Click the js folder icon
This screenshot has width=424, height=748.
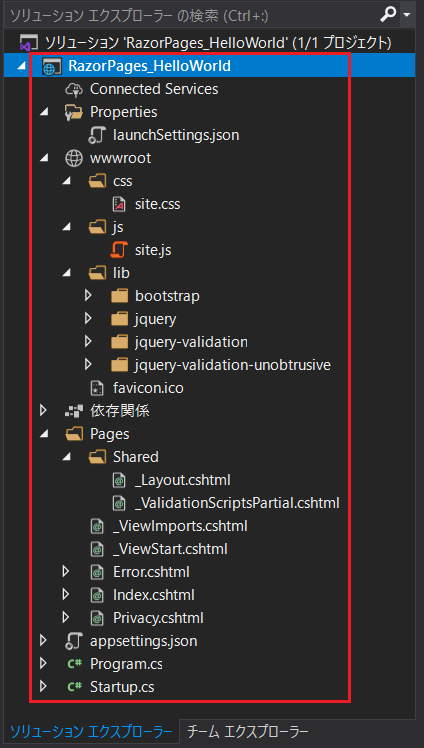point(97,228)
